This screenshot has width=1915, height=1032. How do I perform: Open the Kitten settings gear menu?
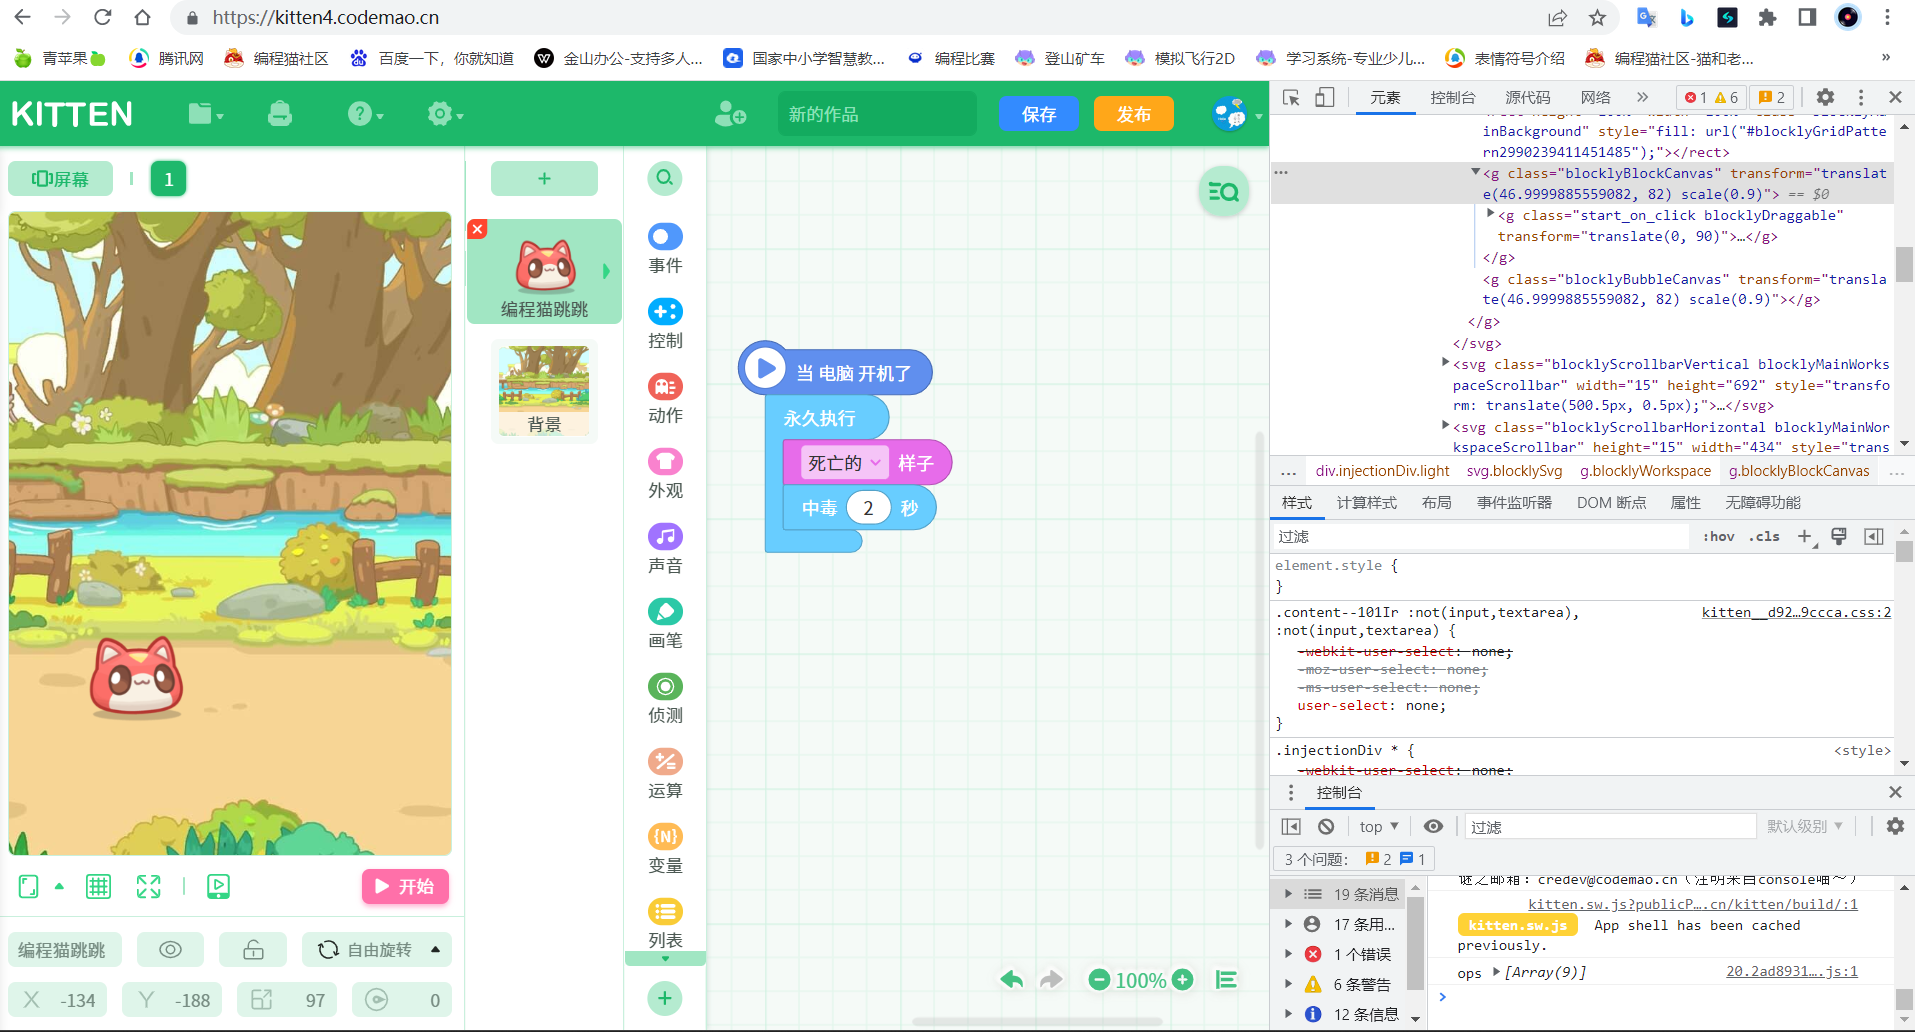click(445, 114)
